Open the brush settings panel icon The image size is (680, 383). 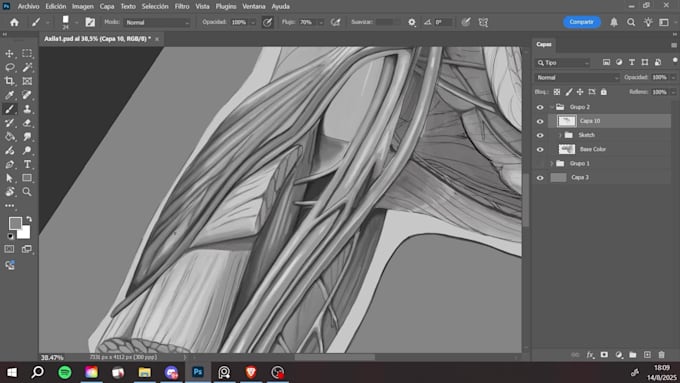click(x=90, y=22)
